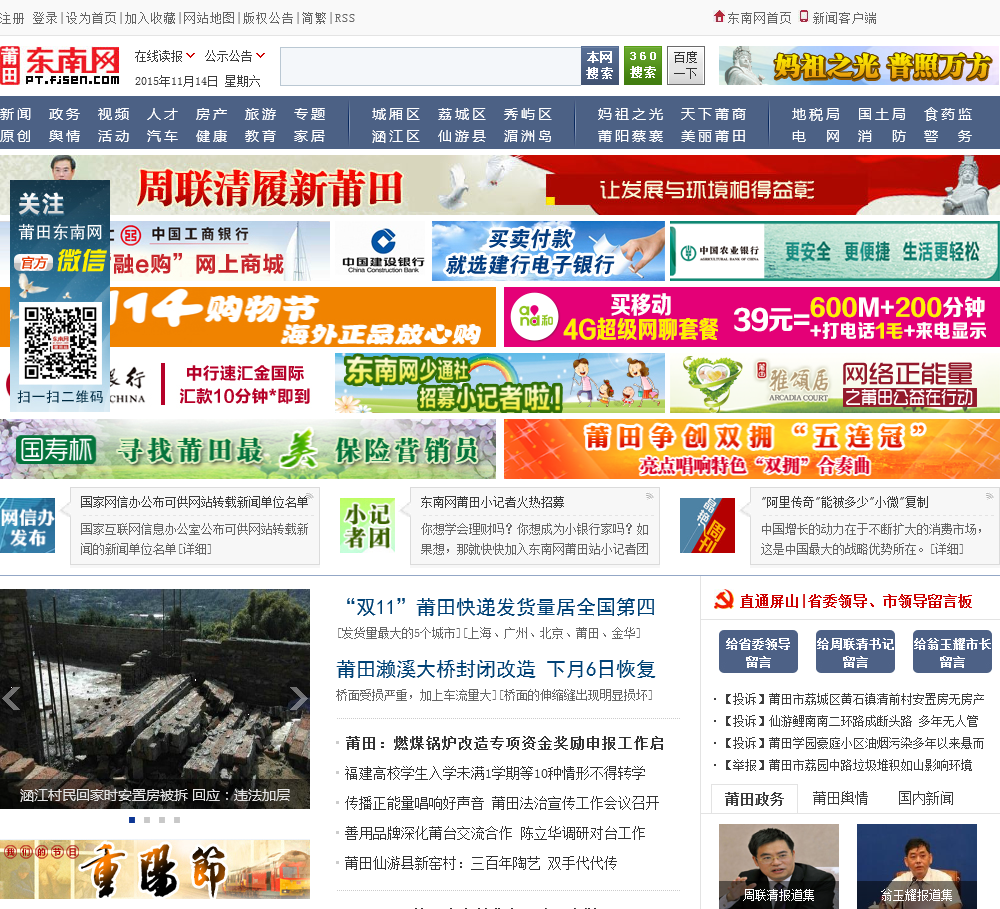Image resolution: width=1000 pixels, height=909 pixels.
Task: Click the 360搜索 button
Action: (x=643, y=66)
